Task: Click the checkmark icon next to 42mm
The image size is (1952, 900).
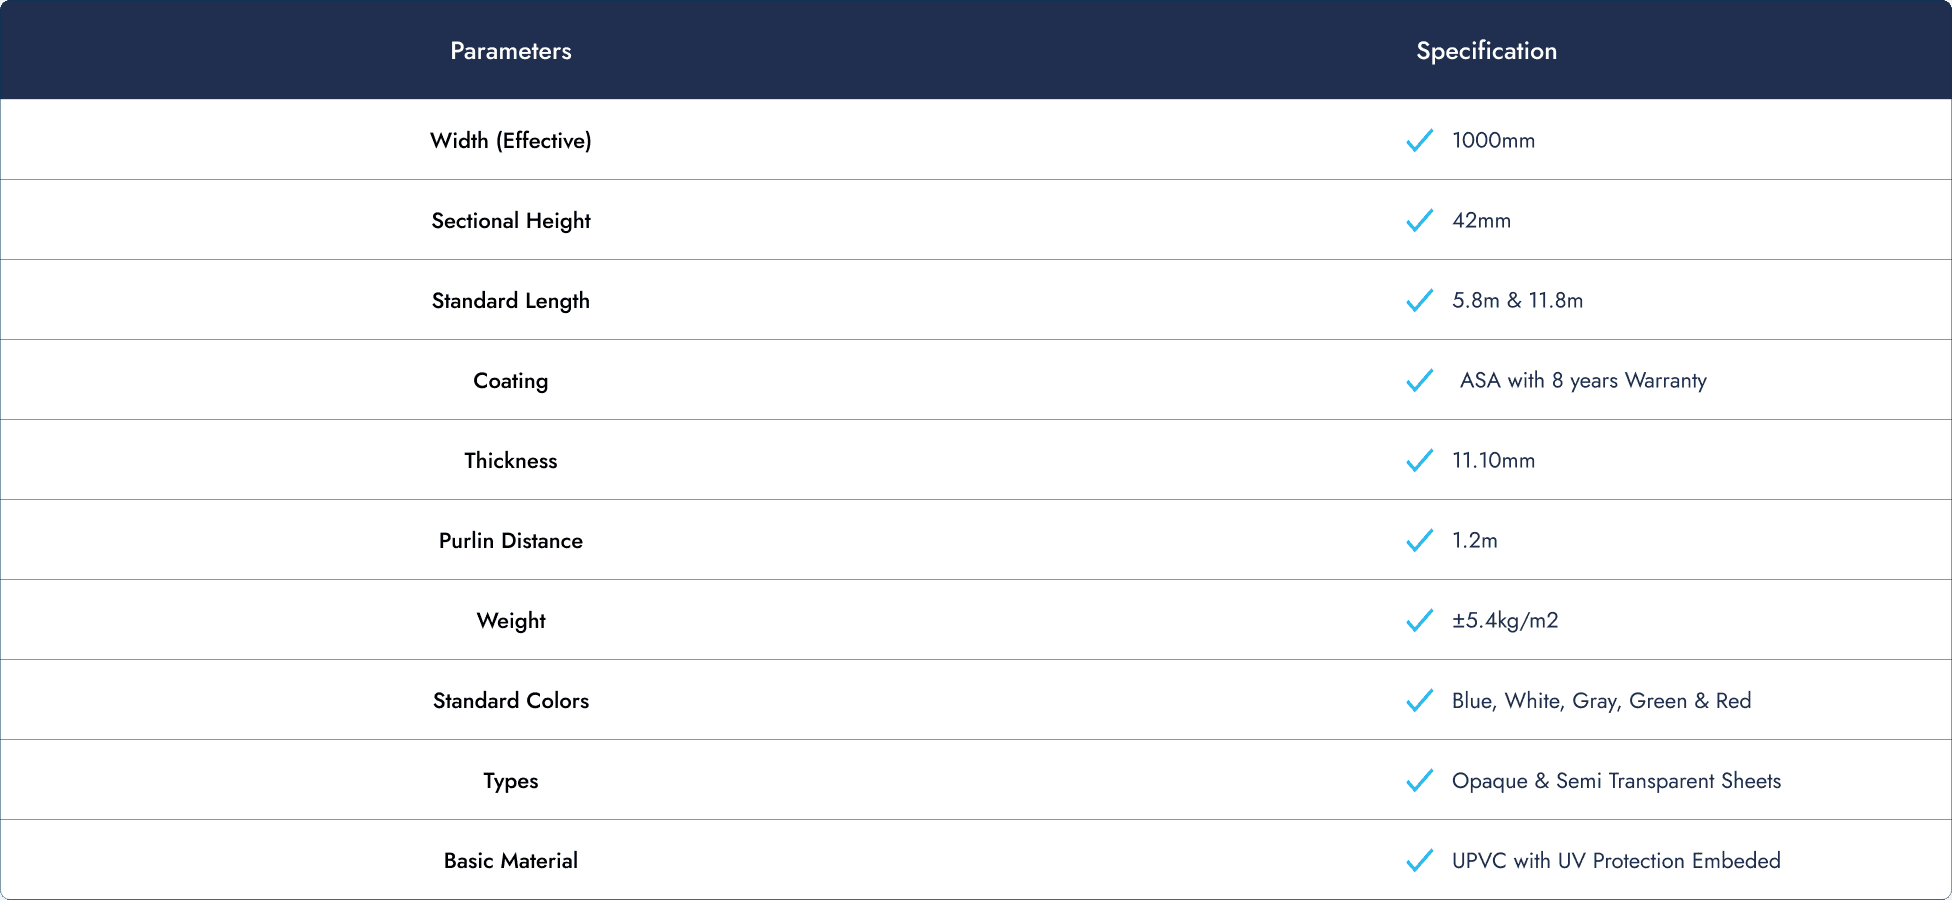Action: tap(1419, 221)
